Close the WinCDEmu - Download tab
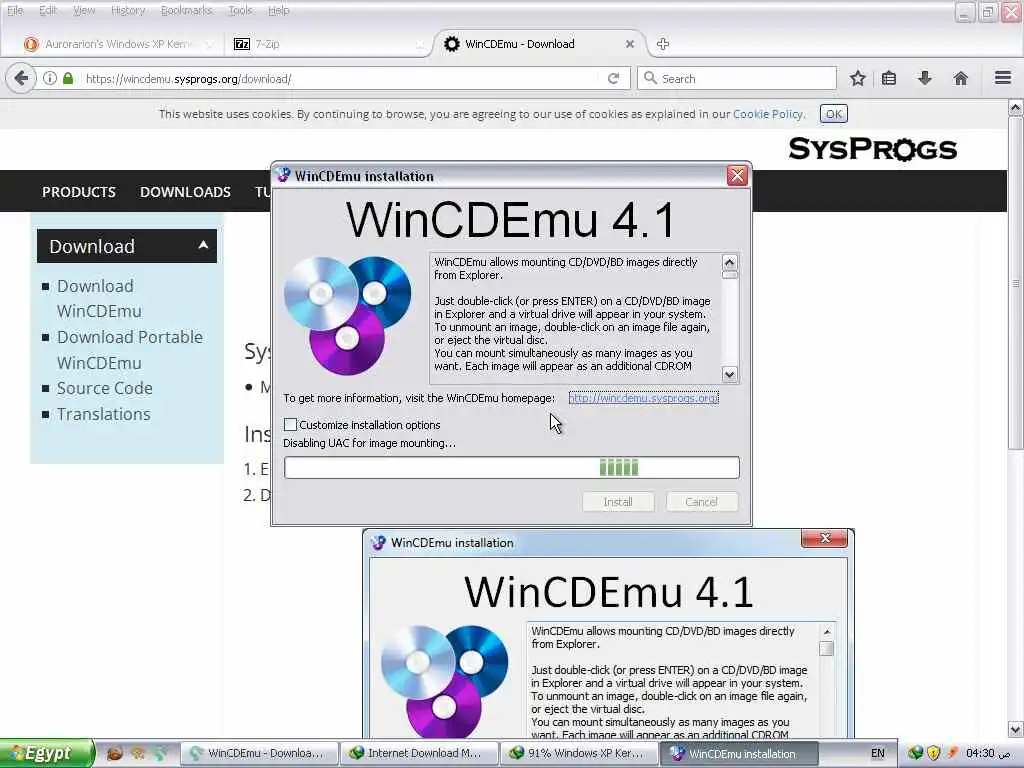The image size is (1024, 768). pos(630,44)
